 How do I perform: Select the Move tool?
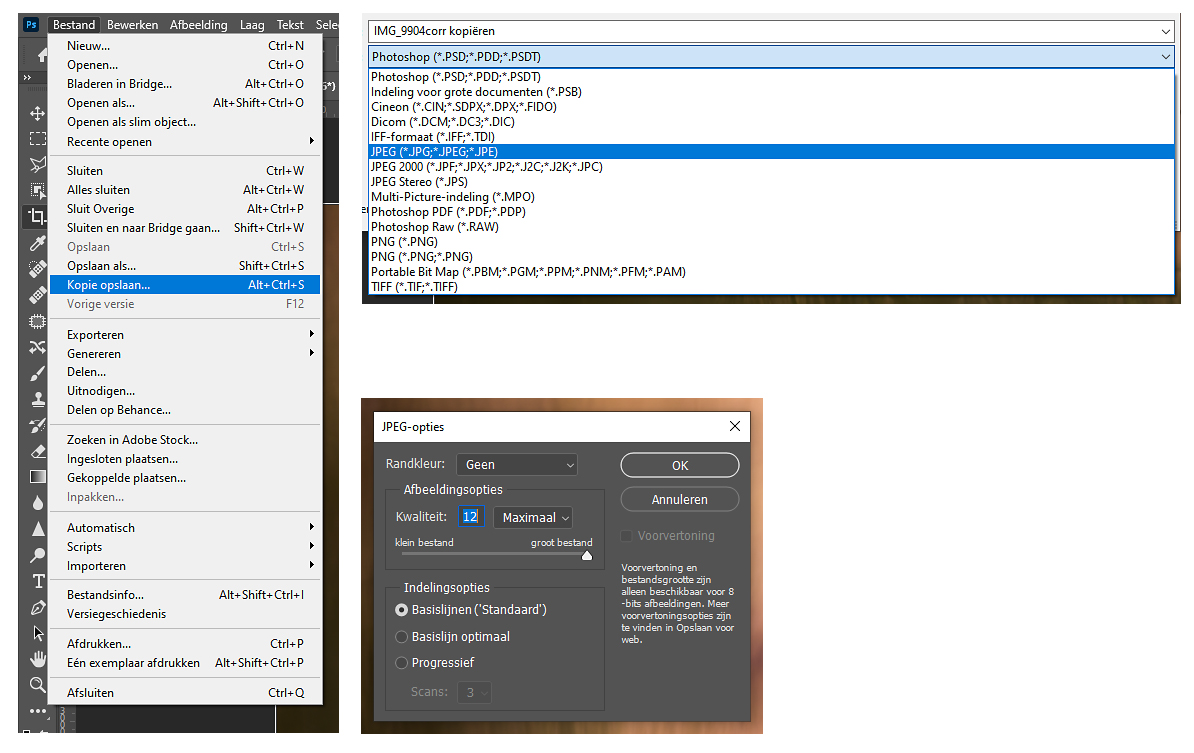tap(37, 113)
